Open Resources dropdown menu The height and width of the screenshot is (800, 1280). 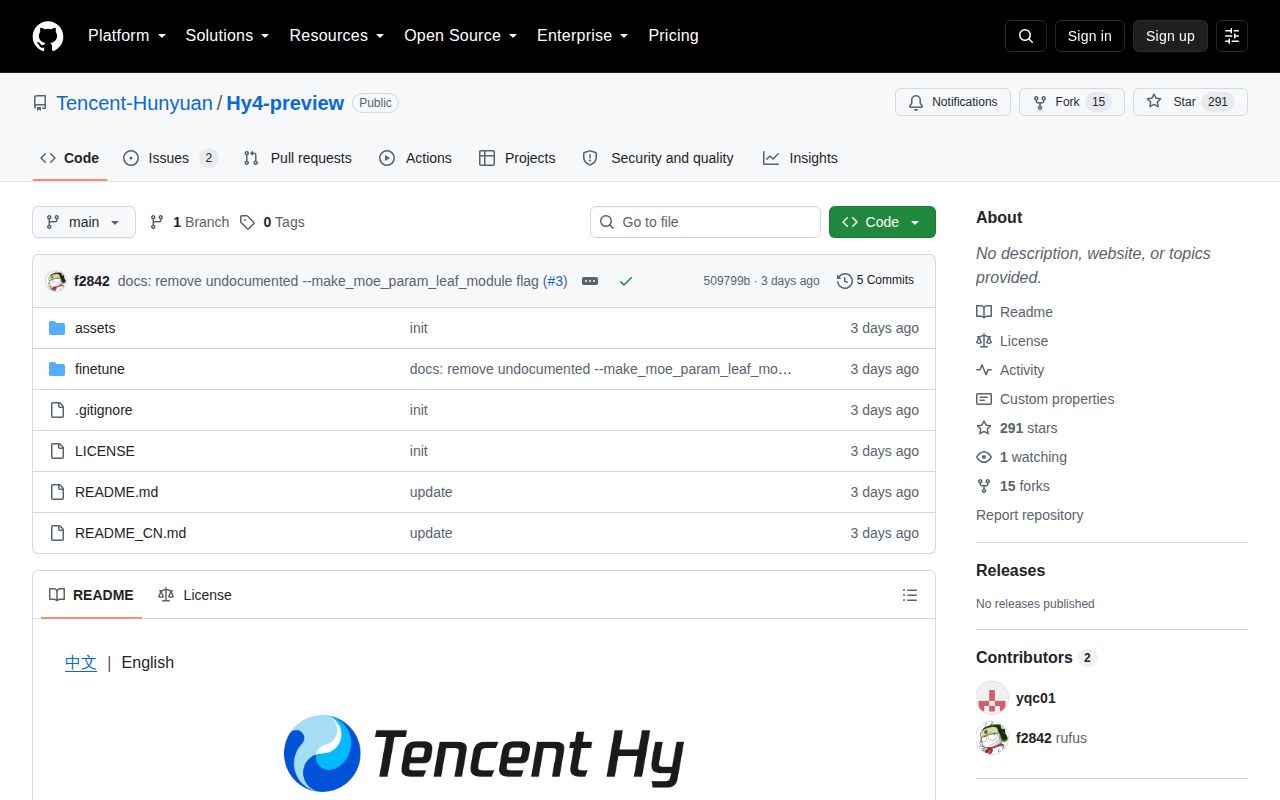pos(337,36)
